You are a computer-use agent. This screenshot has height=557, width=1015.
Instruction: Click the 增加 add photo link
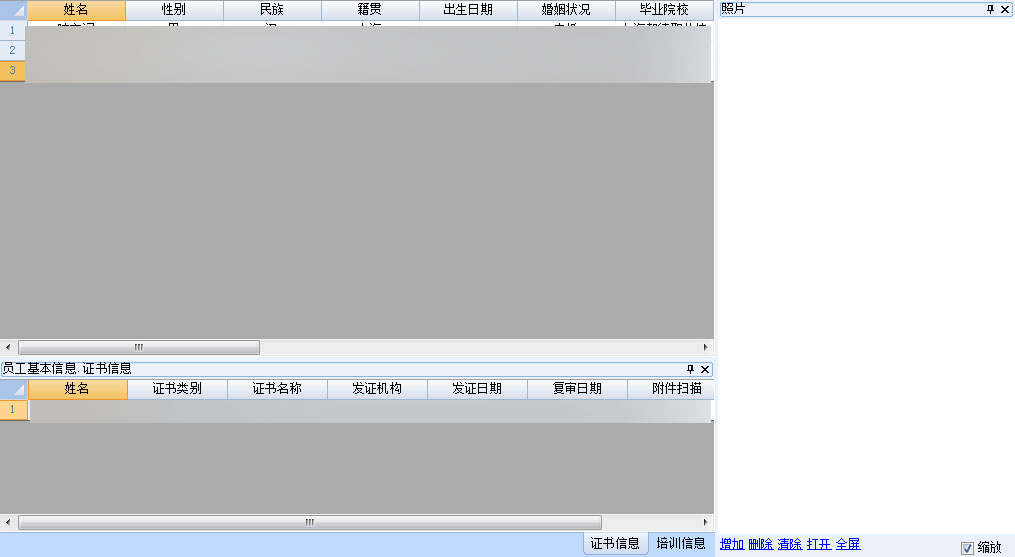coord(731,544)
